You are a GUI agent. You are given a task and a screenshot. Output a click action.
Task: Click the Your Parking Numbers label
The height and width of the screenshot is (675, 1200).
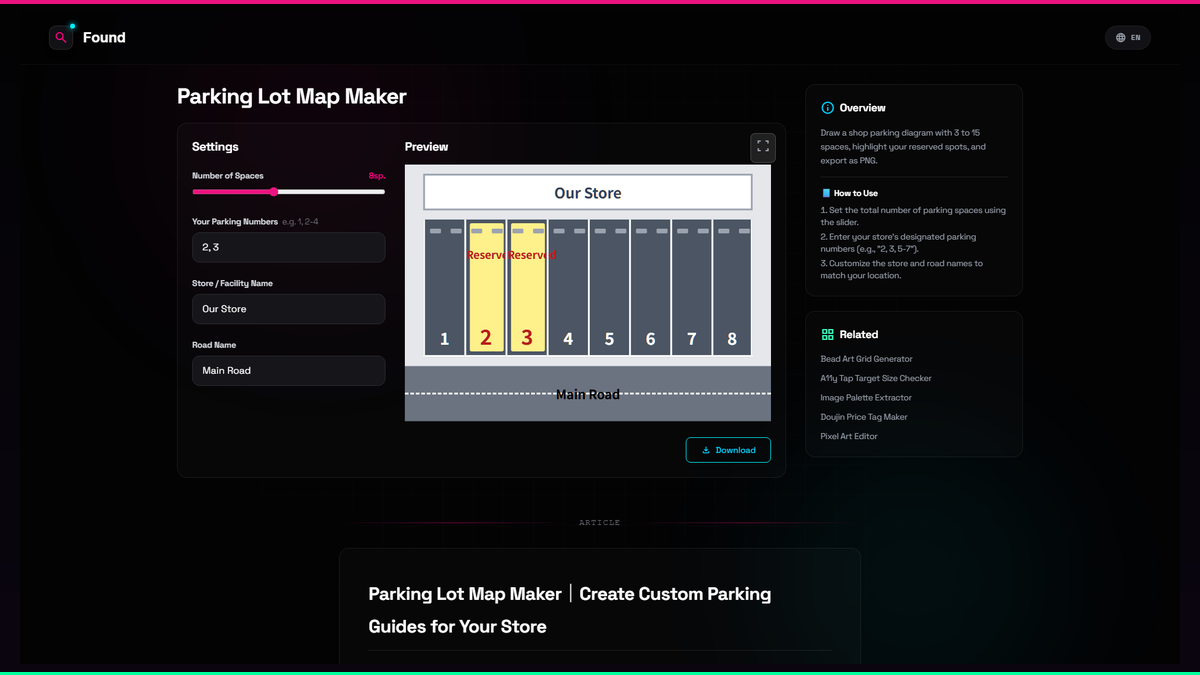(x=235, y=222)
